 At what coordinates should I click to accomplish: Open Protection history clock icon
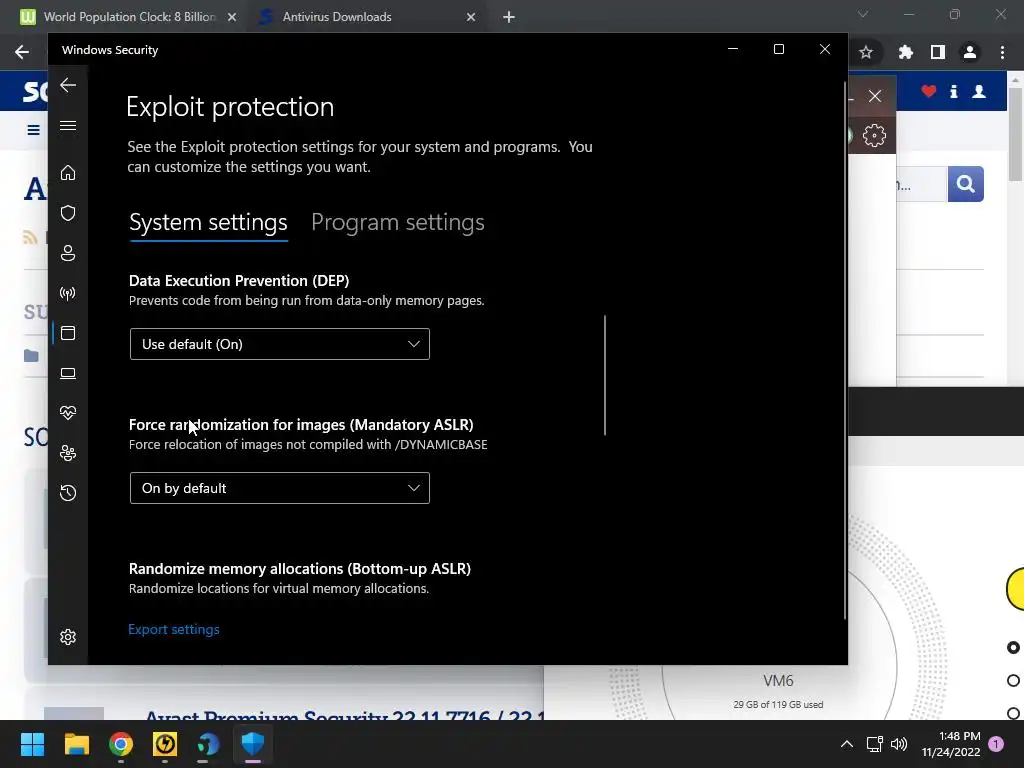[x=68, y=492]
